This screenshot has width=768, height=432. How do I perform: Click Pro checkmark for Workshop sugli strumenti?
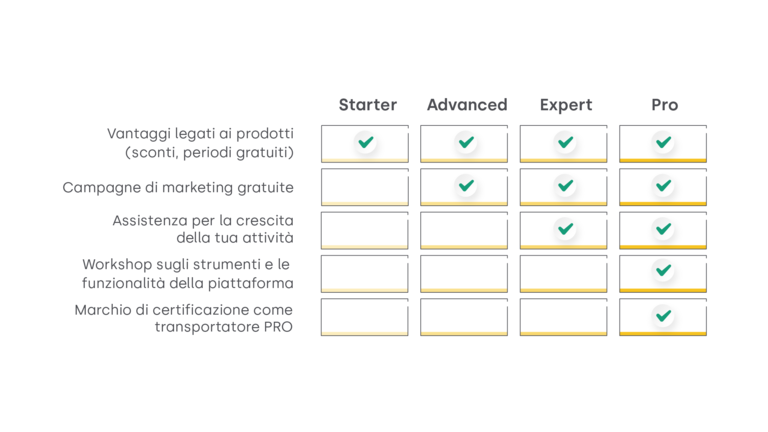[x=663, y=270]
